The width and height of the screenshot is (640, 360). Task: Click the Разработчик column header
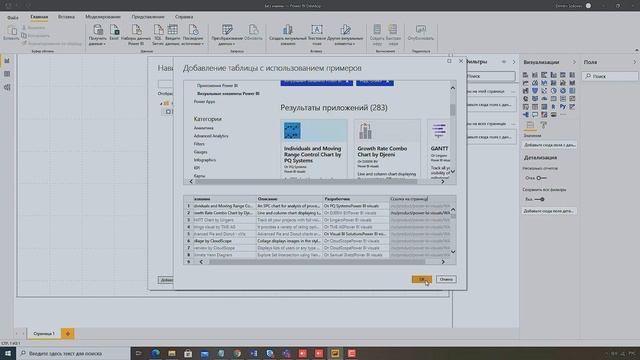[x=356, y=199]
